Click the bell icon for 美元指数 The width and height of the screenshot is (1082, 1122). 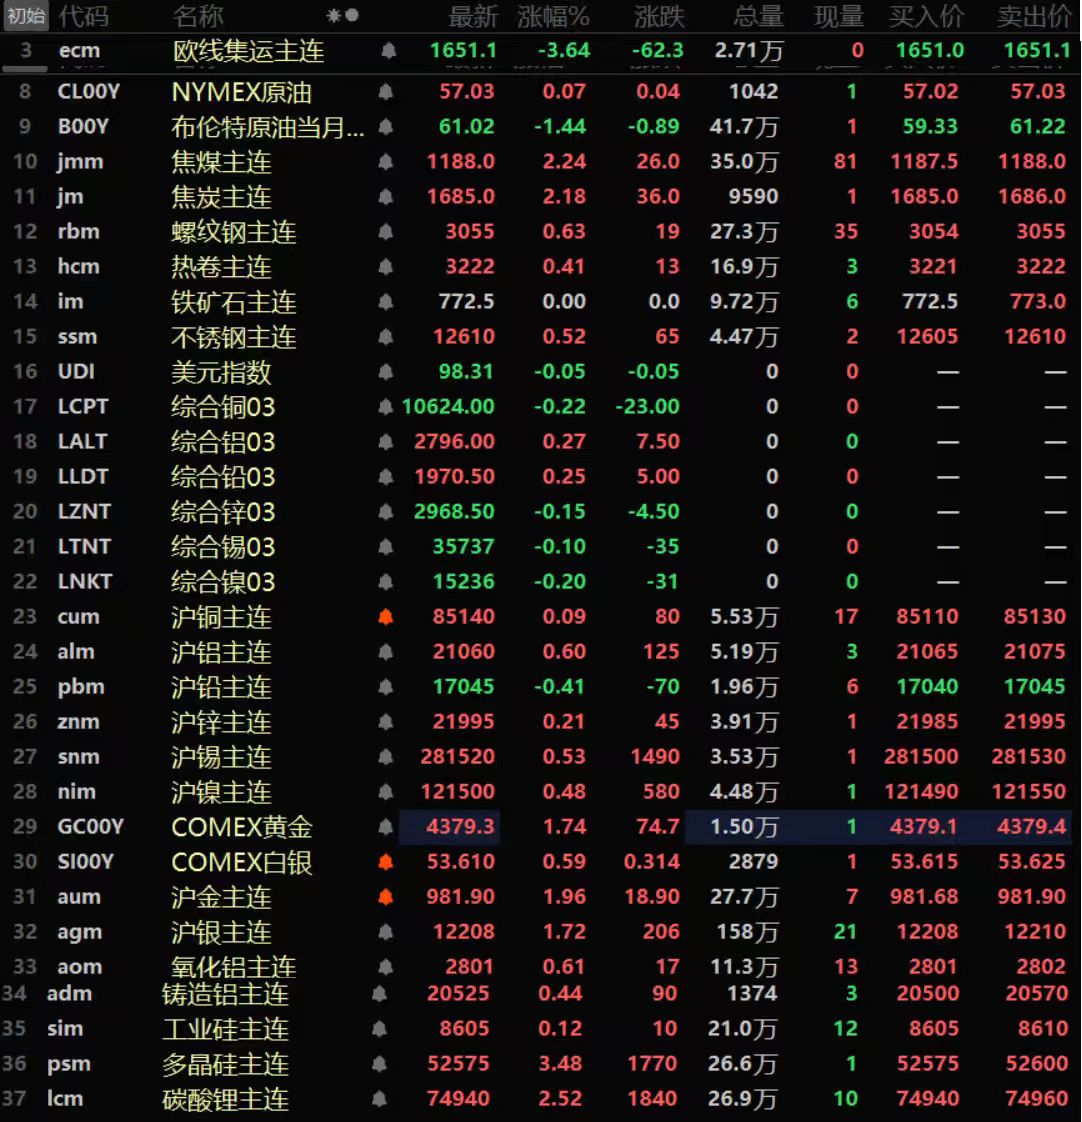[386, 372]
